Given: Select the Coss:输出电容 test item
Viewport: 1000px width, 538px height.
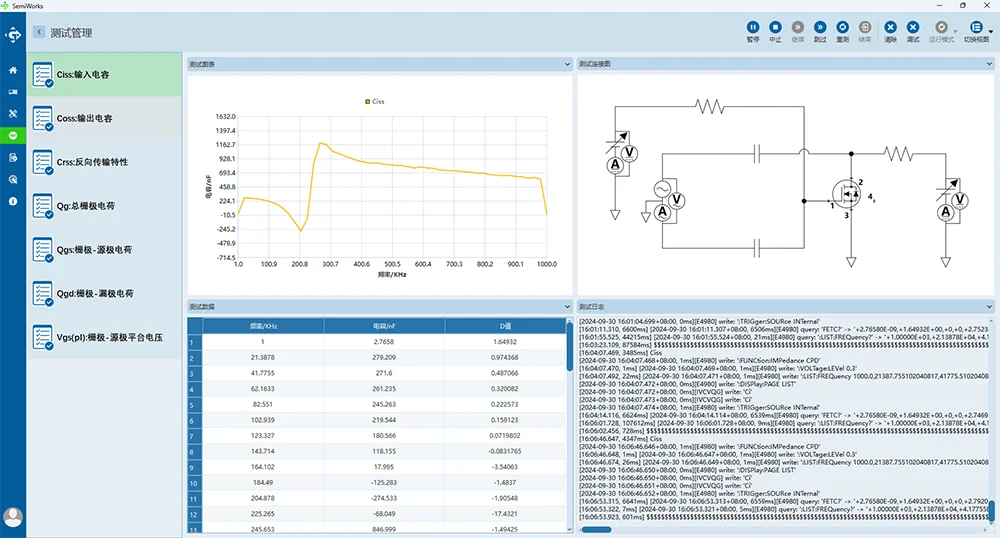Looking at the screenshot, I should [x=84, y=118].
